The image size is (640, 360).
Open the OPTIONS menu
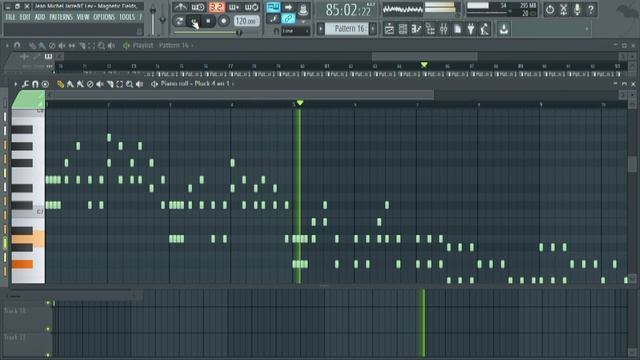(x=104, y=17)
